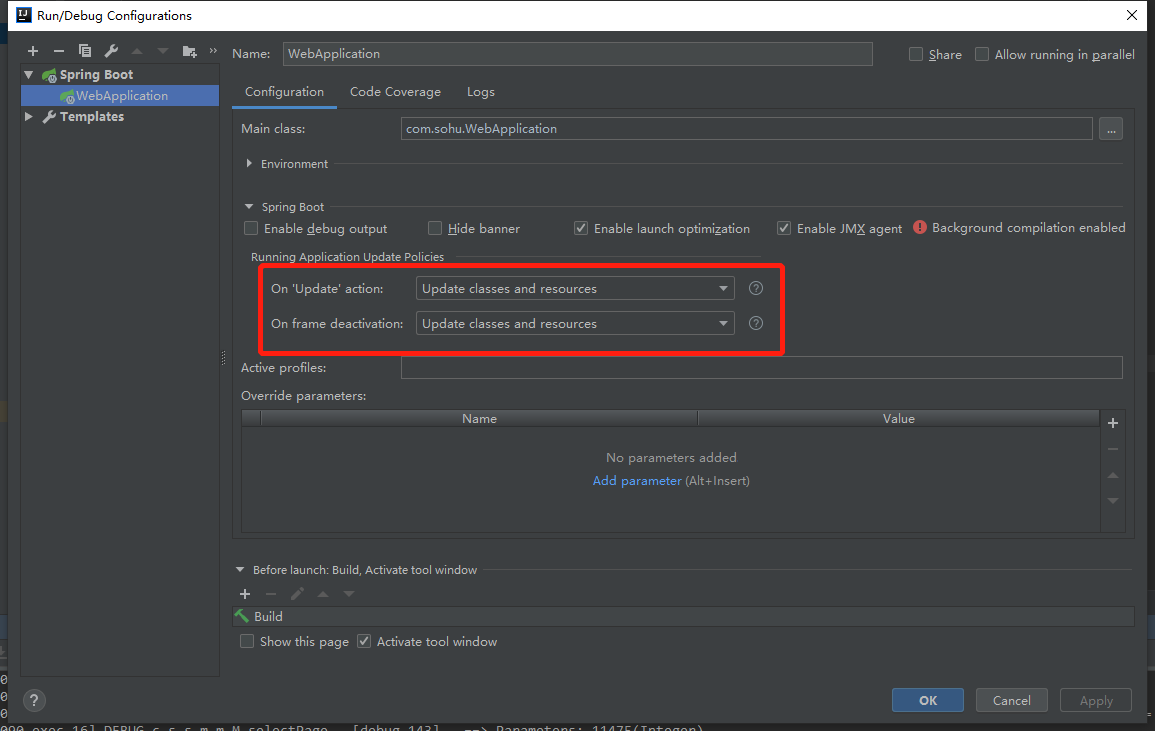The height and width of the screenshot is (731, 1155).
Task: Open help for 'Update' action policy
Action: pyautogui.click(x=756, y=288)
